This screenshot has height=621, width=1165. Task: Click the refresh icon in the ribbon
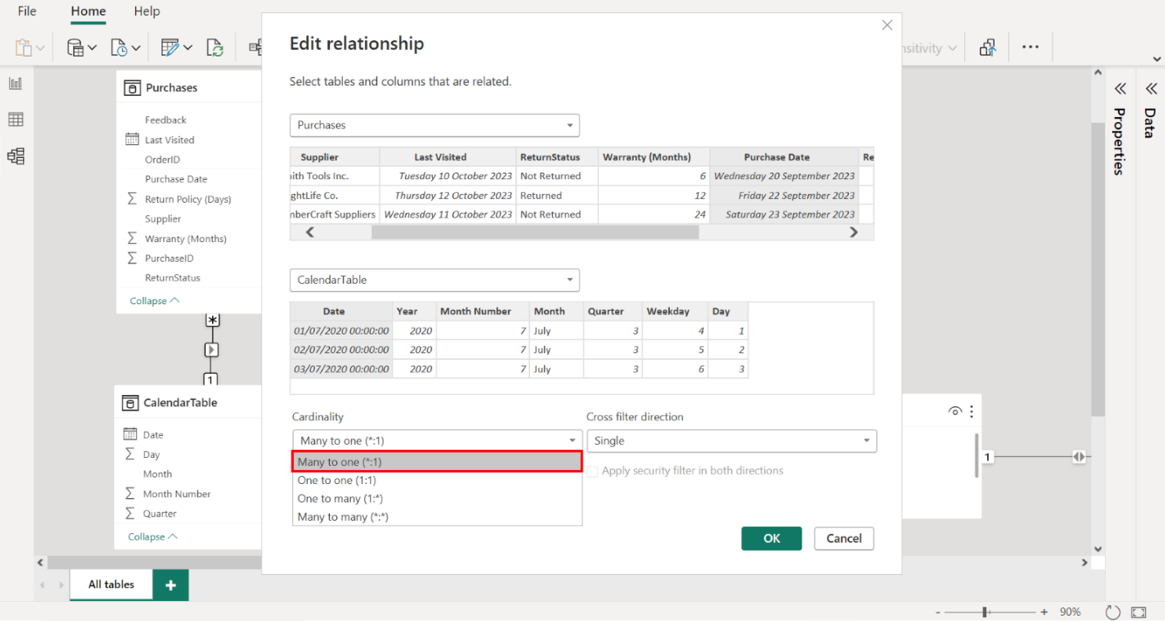(215, 47)
